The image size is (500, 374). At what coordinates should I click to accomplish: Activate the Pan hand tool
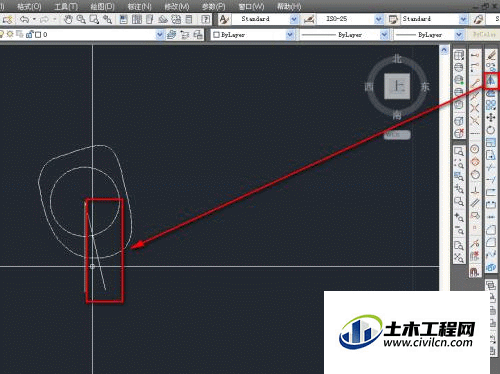tap(68, 19)
